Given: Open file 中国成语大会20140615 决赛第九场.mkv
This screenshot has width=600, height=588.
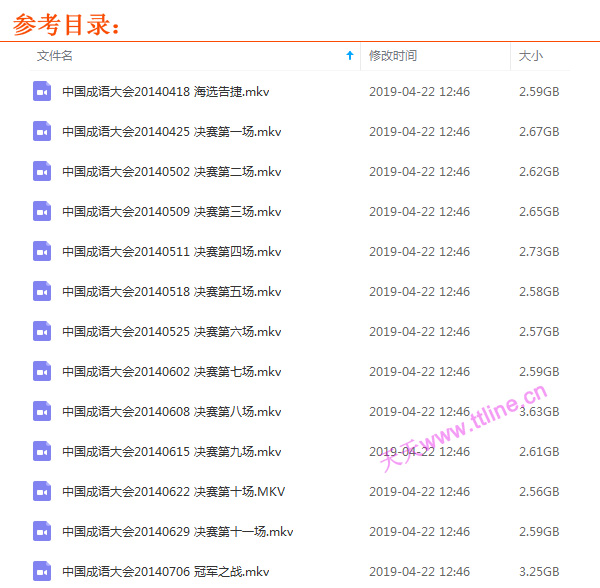Looking at the screenshot, I should tap(171, 452).
